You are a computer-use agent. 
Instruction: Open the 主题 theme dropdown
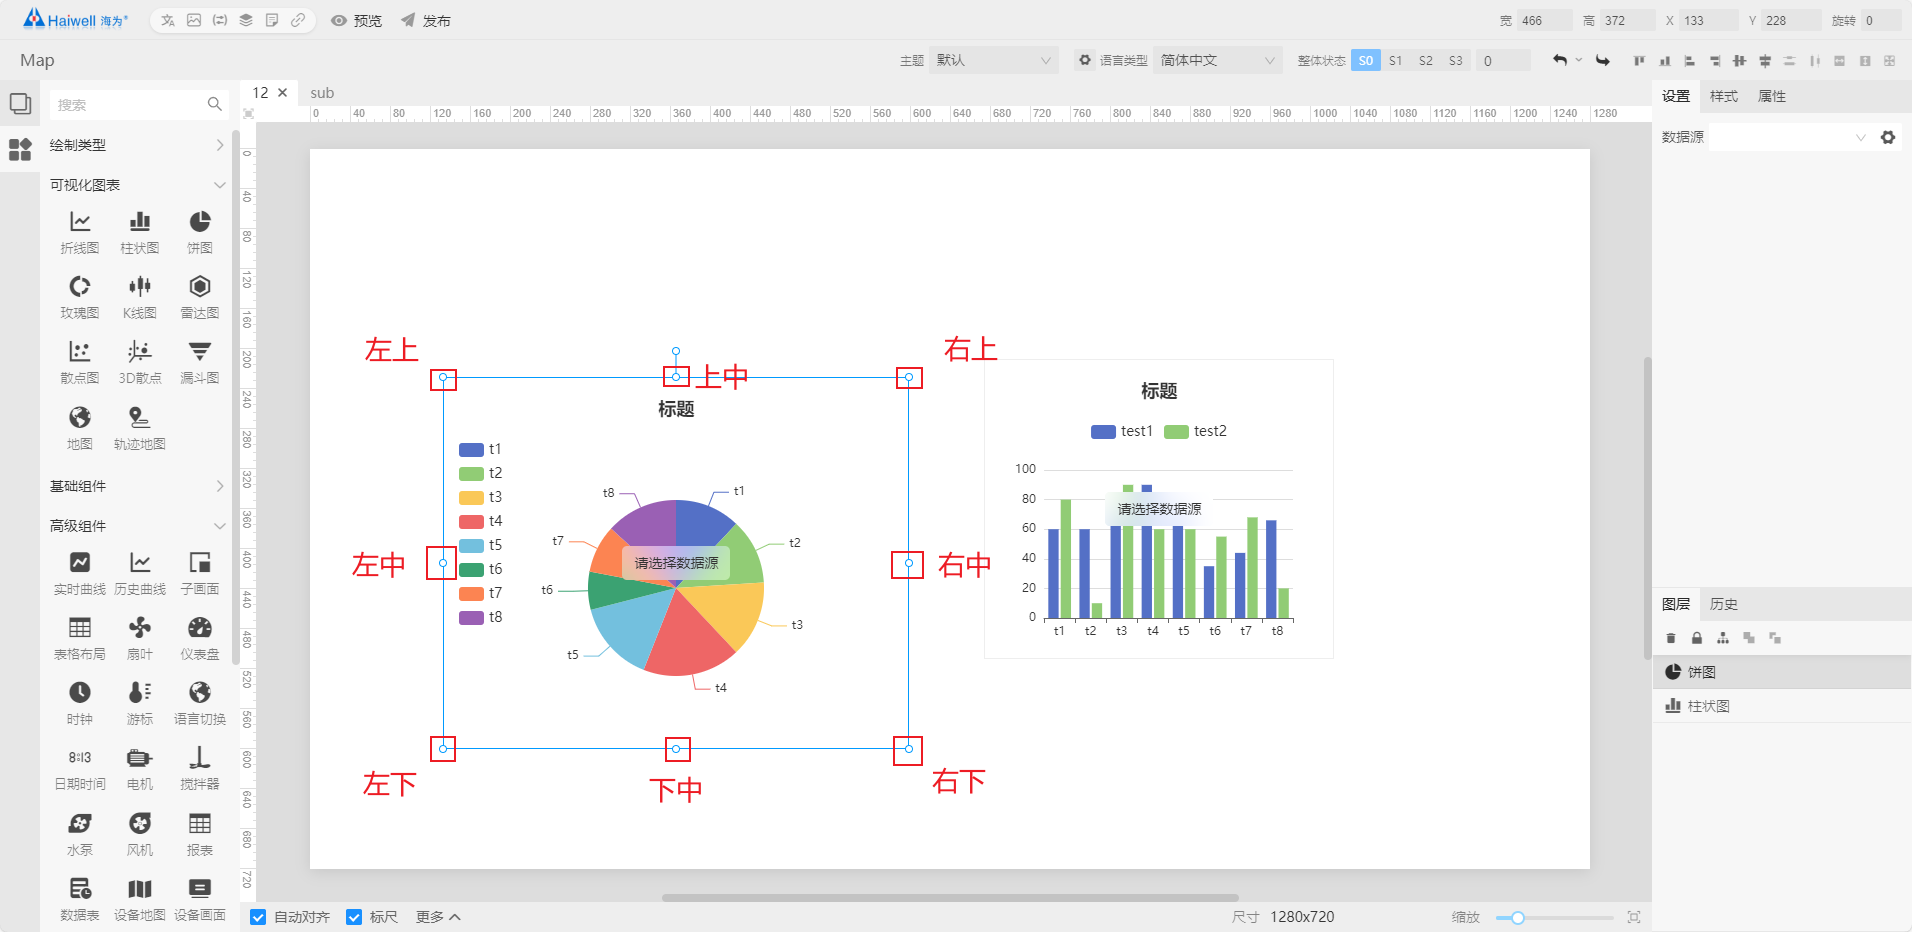(x=994, y=60)
